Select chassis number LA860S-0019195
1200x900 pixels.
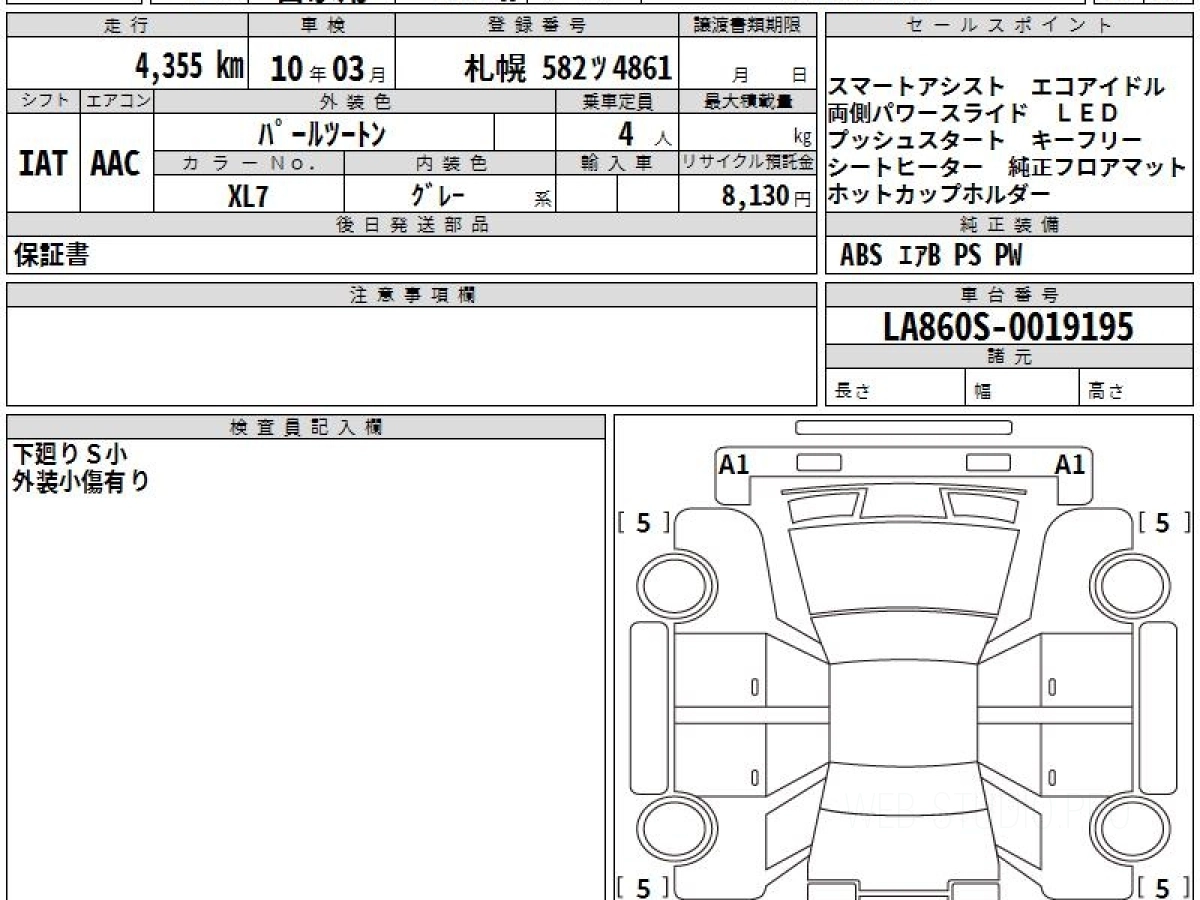[x=1009, y=326]
